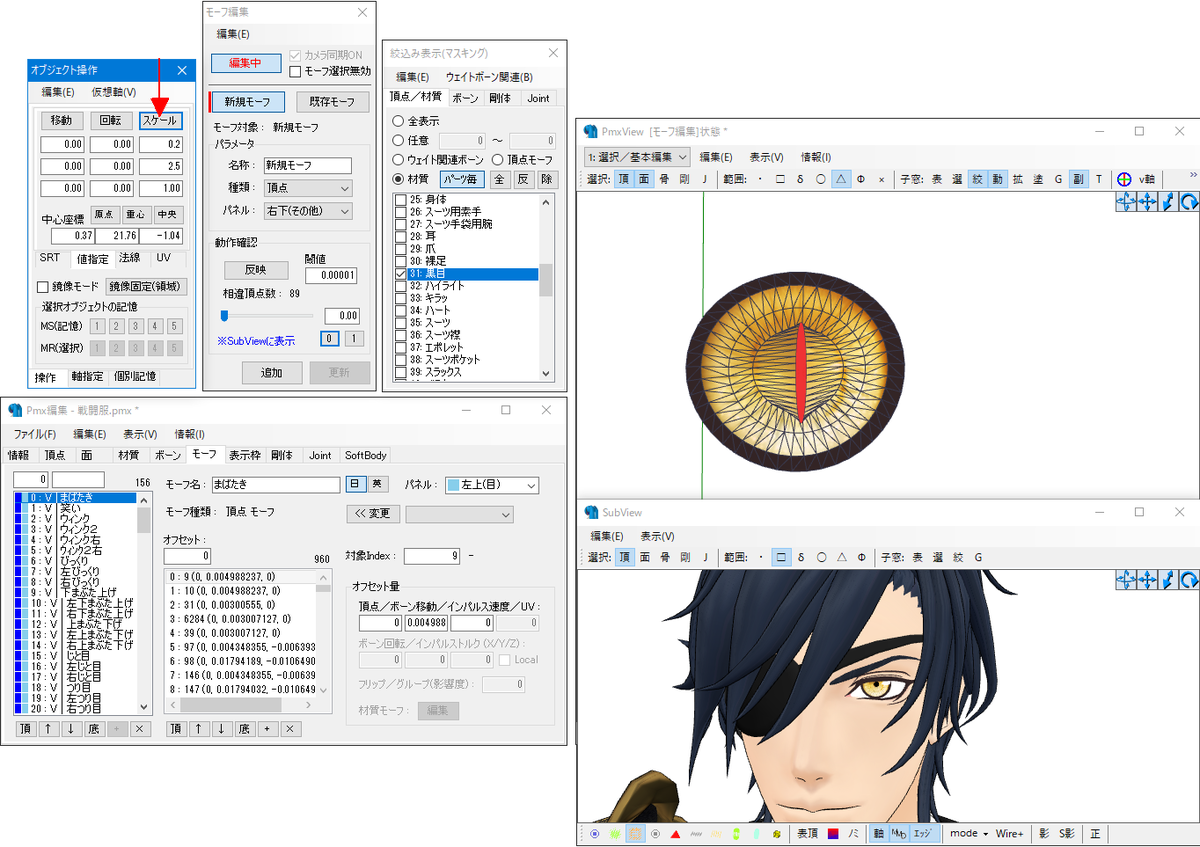Select face (面) selection mode in PmxView toolbar
Image resolution: width=1200 pixels, height=847 pixels.
click(643, 179)
